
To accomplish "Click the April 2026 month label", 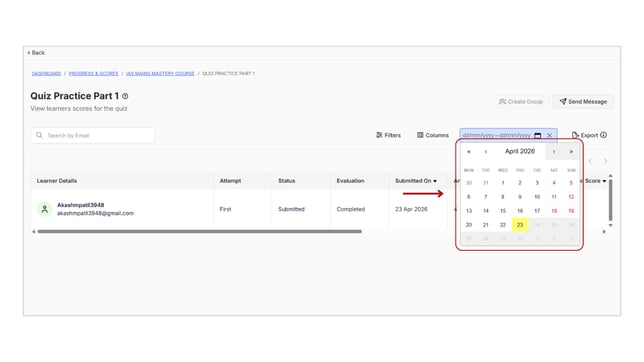I will 520,151.
